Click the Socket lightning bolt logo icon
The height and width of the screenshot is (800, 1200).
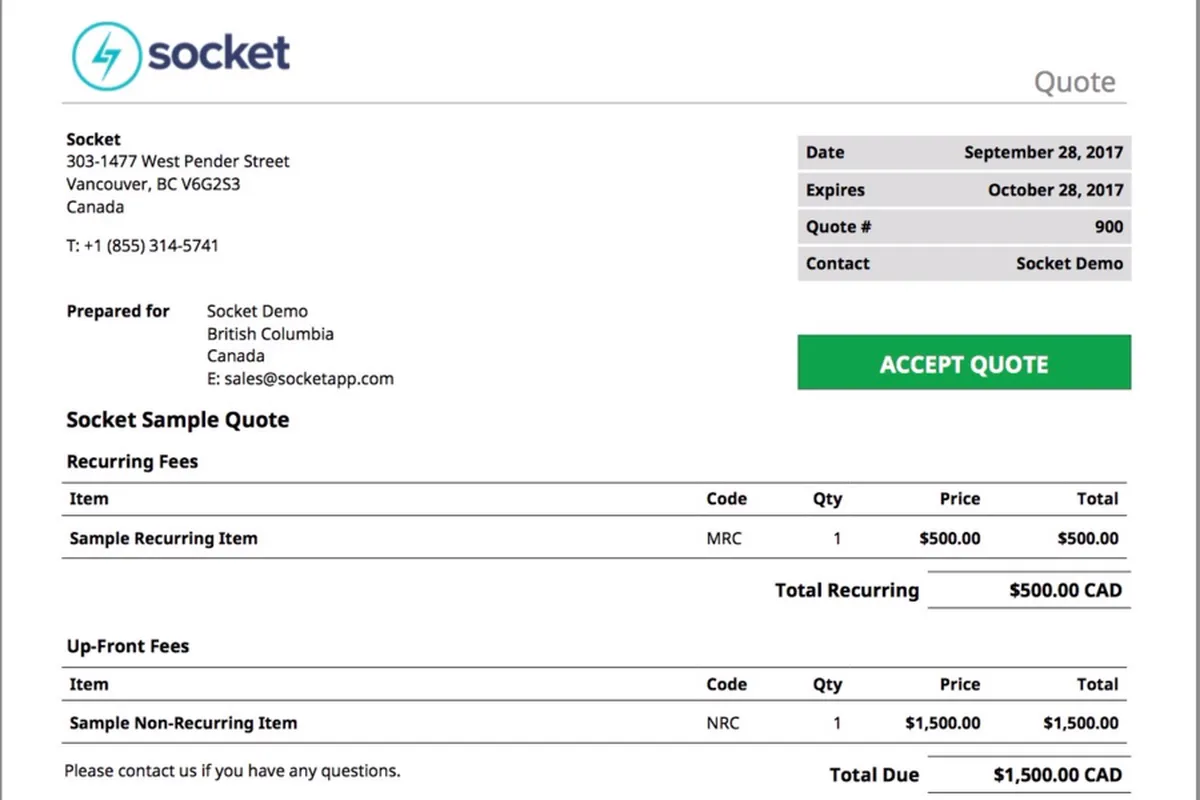105,56
